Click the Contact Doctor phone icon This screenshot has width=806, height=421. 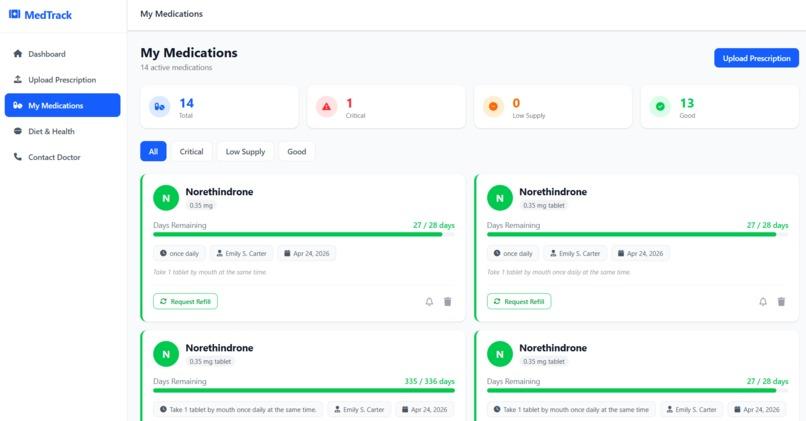click(x=17, y=156)
